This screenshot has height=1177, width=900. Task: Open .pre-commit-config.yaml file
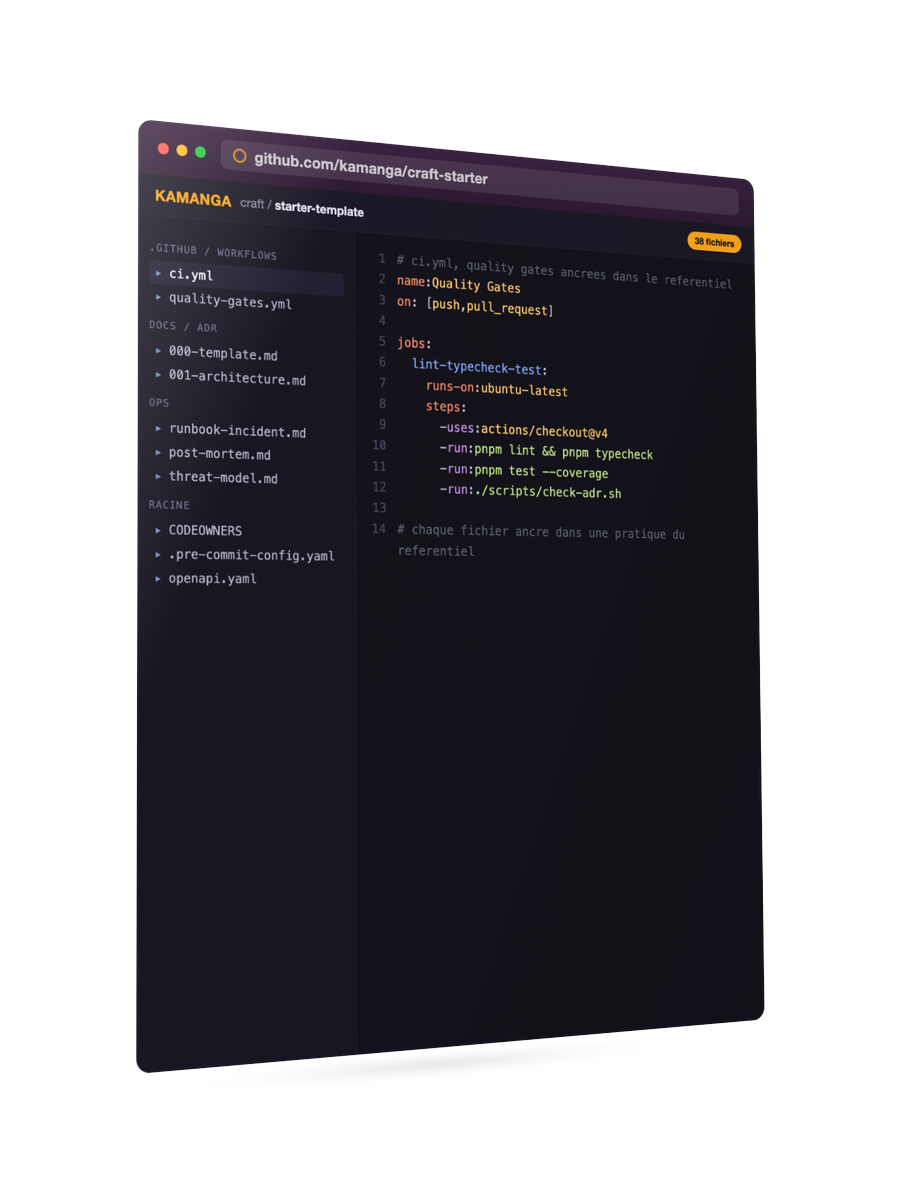[x=251, y=555]
